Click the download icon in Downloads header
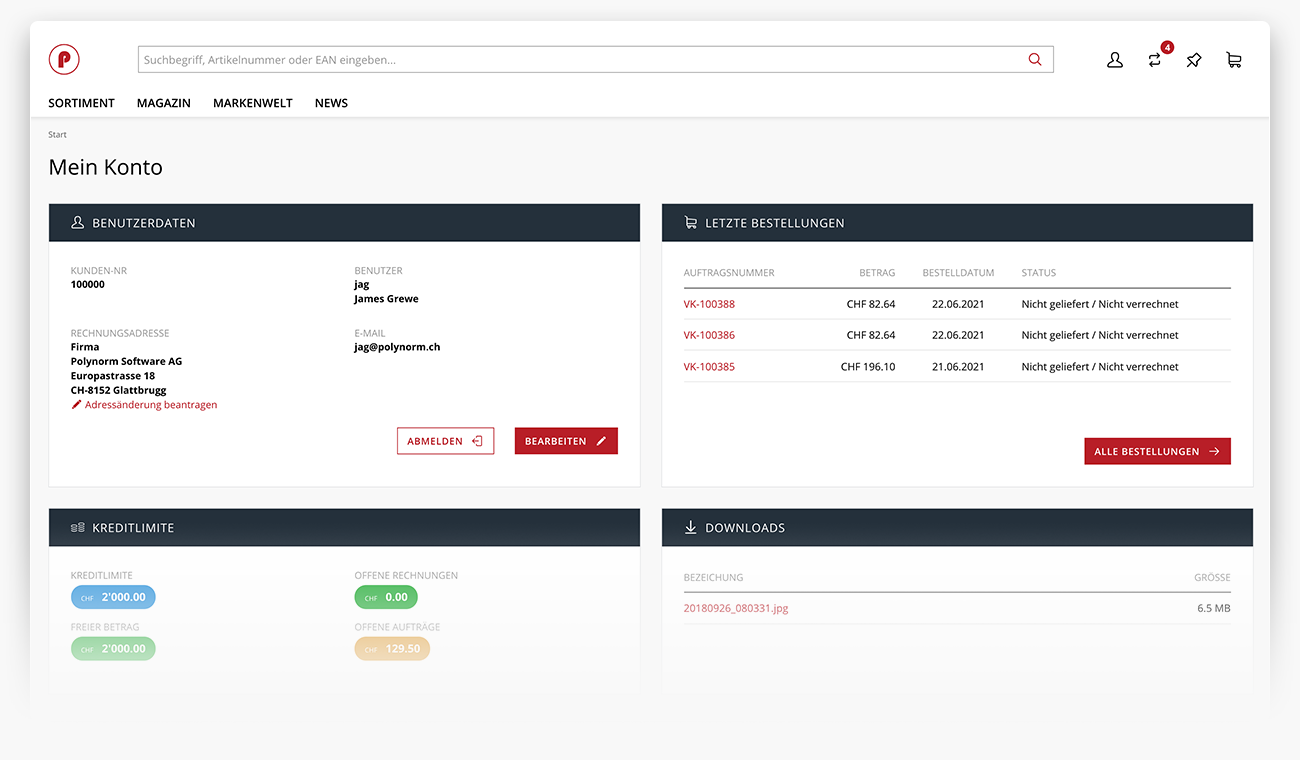This screenshot has height=760, width=1300. tap(690, 527)
